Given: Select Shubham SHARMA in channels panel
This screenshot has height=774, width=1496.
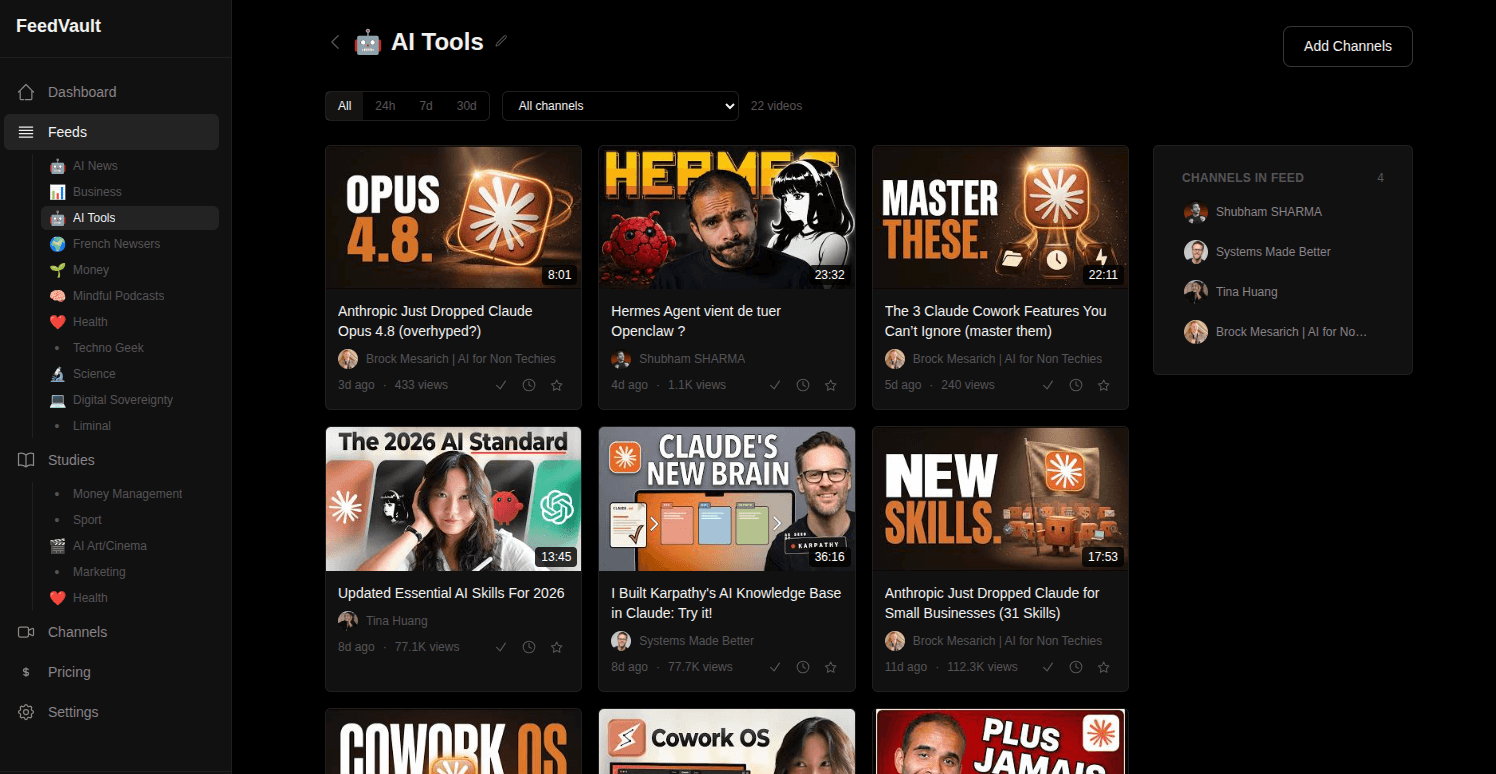Looking at the screenshot, I should tap(1283, 212).
